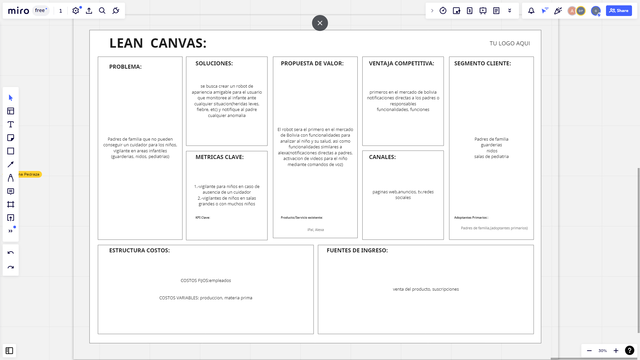Open board settings gear
The width and height of the screenshot is (640, 360).
coord(76,11)
